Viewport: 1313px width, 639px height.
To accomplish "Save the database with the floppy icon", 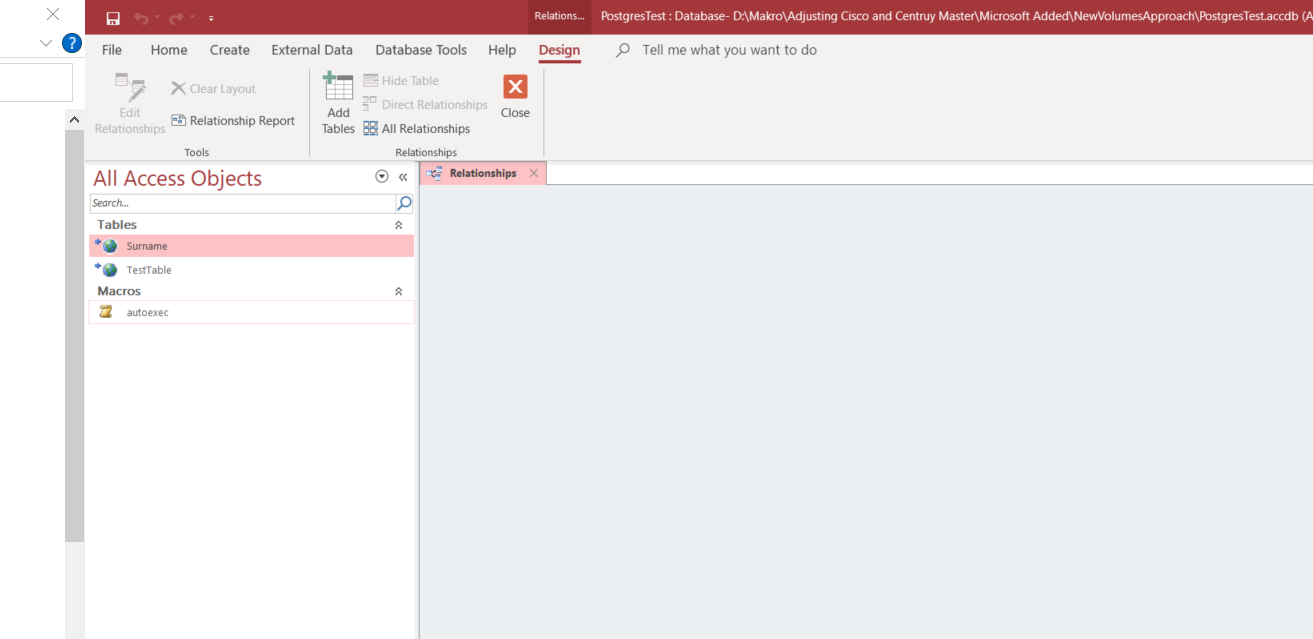I will (113, 18).
